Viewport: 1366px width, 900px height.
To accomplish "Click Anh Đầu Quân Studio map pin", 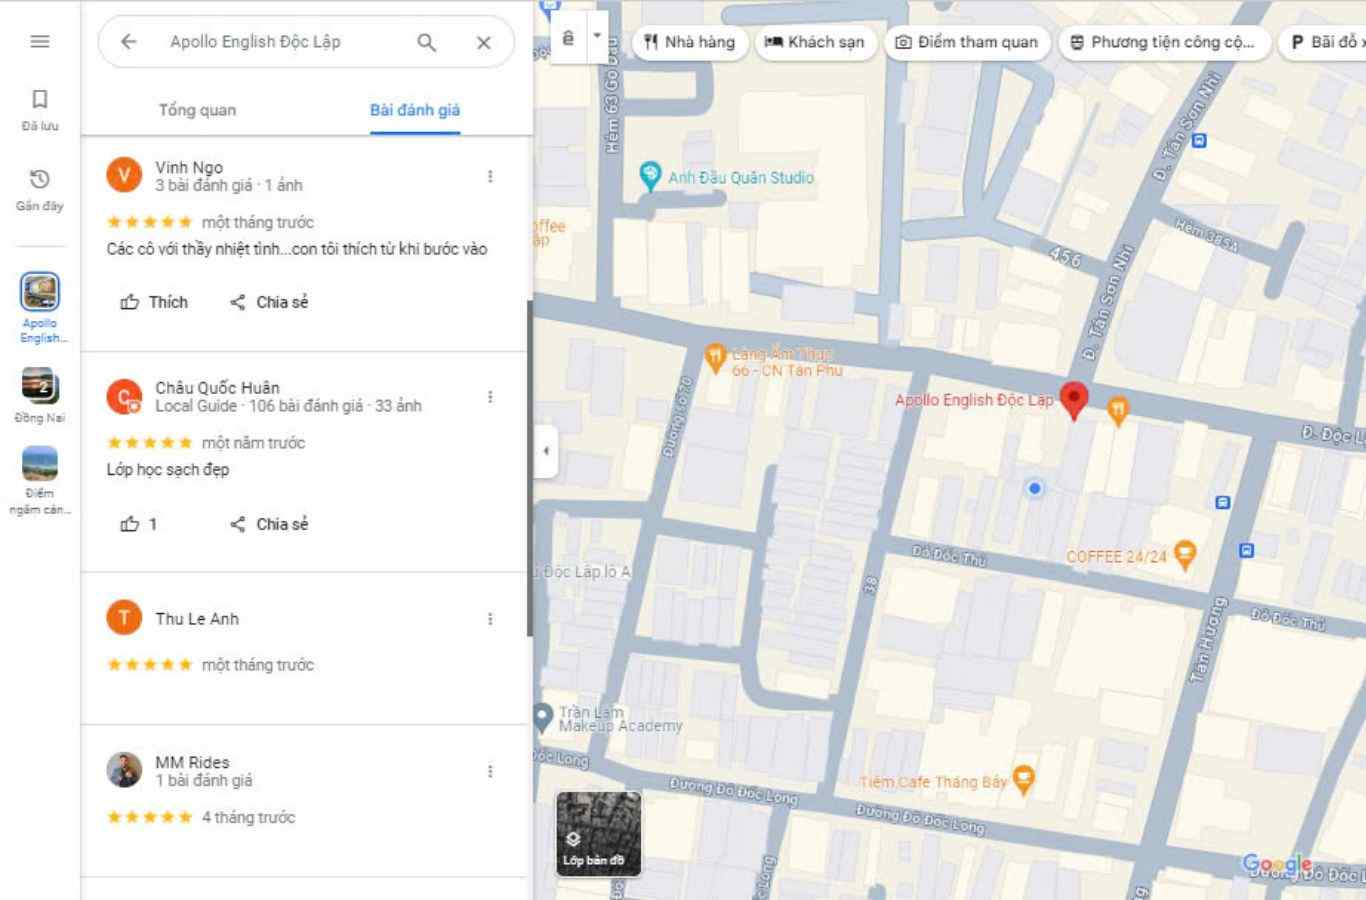I will [650, 176].
